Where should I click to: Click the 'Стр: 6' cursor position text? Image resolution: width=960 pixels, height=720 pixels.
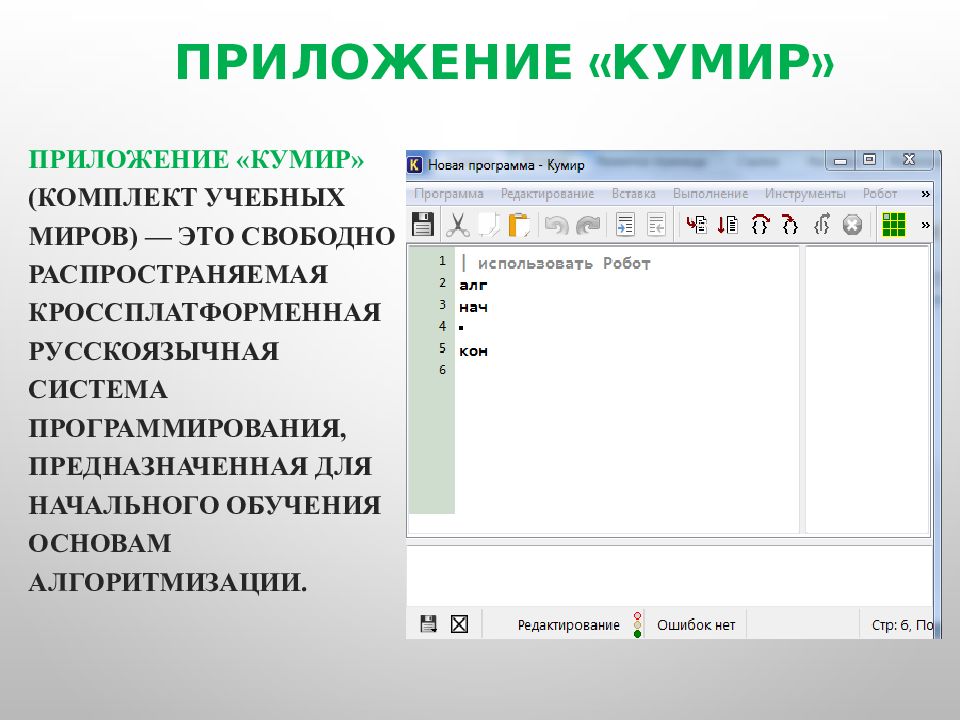click(890, 625)
